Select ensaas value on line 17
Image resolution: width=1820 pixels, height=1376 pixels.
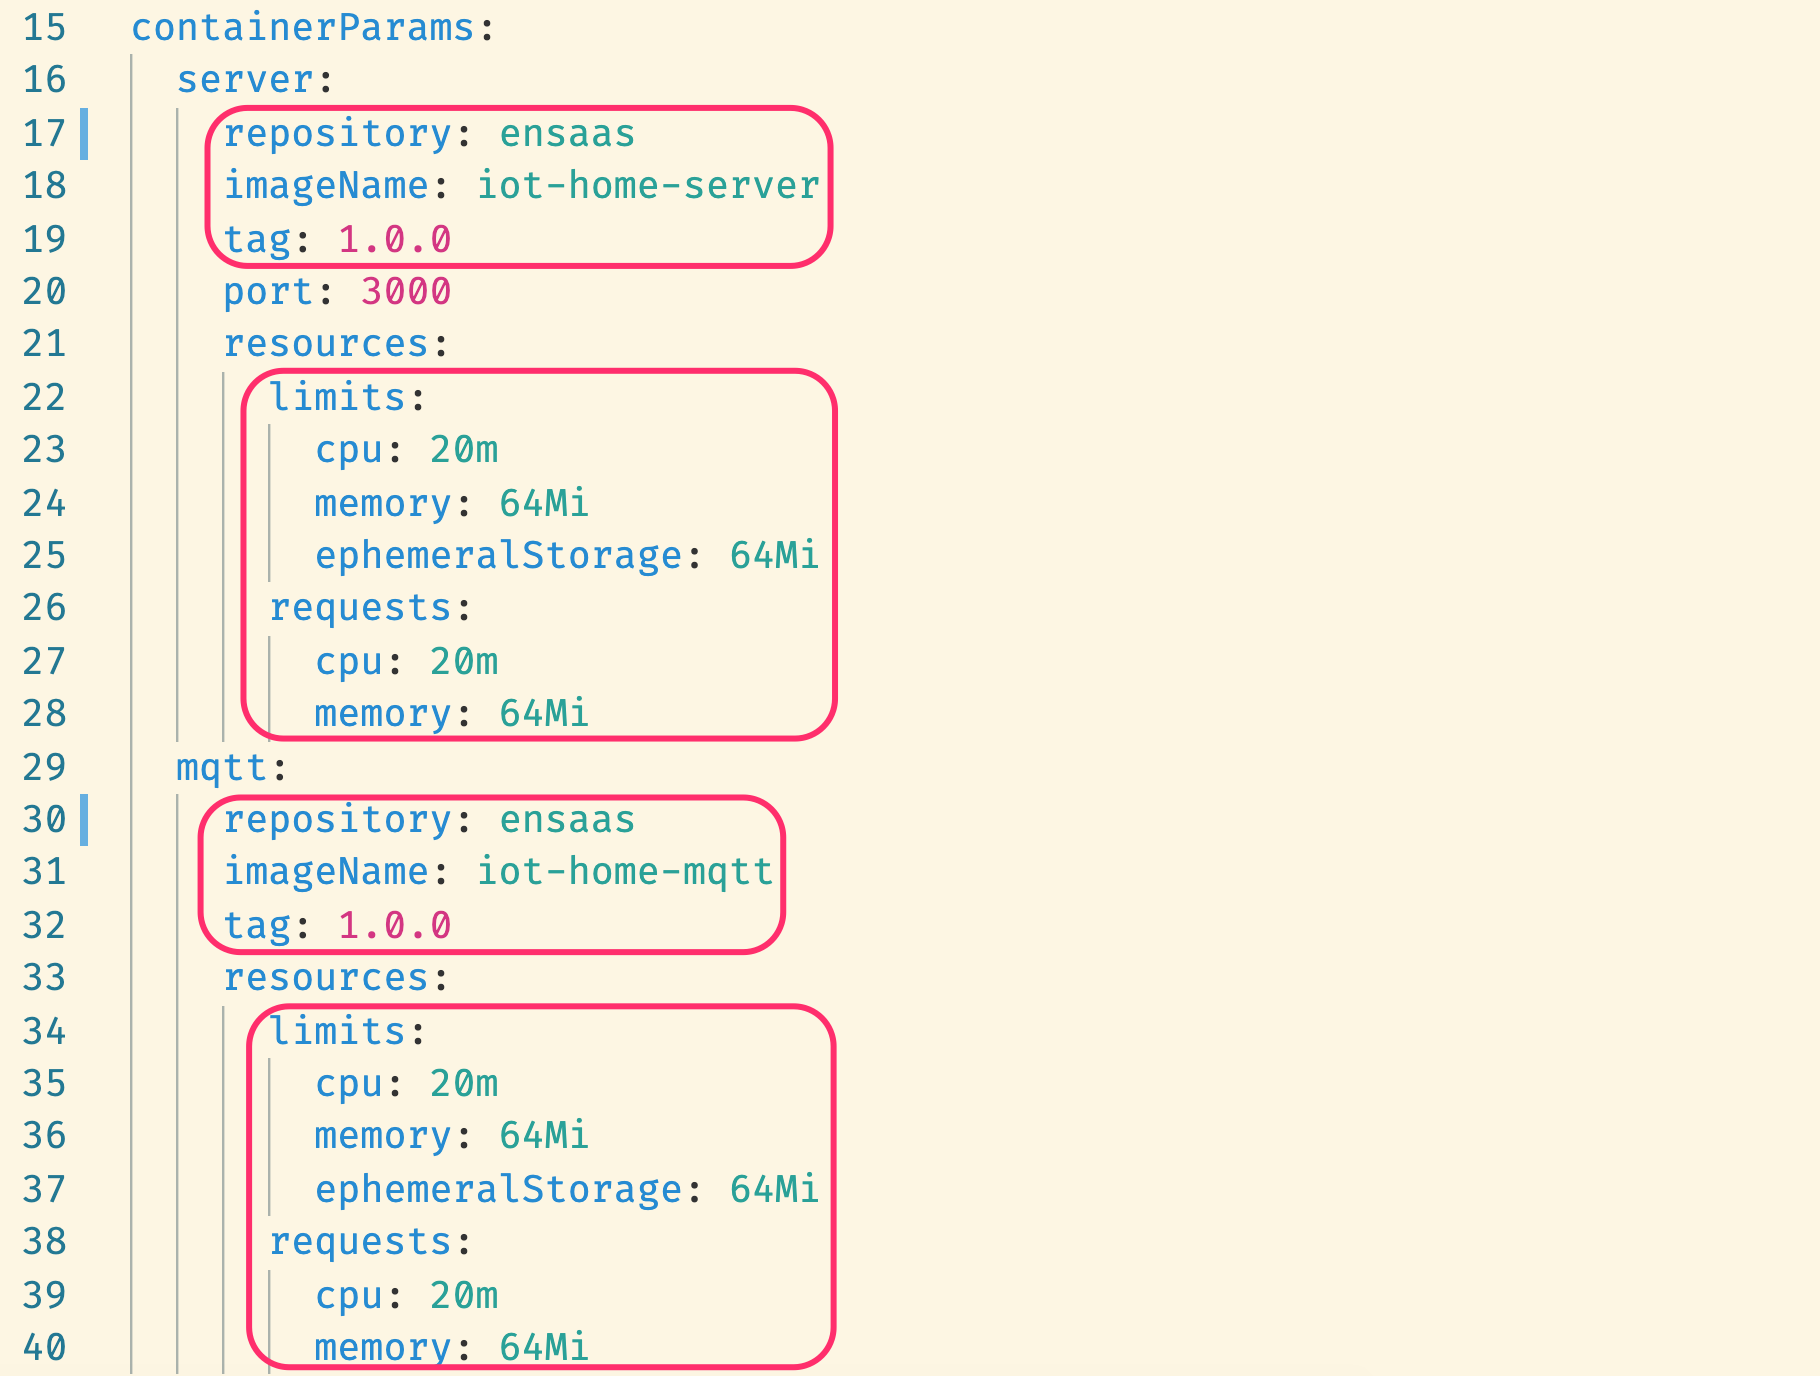click(567, 134)
